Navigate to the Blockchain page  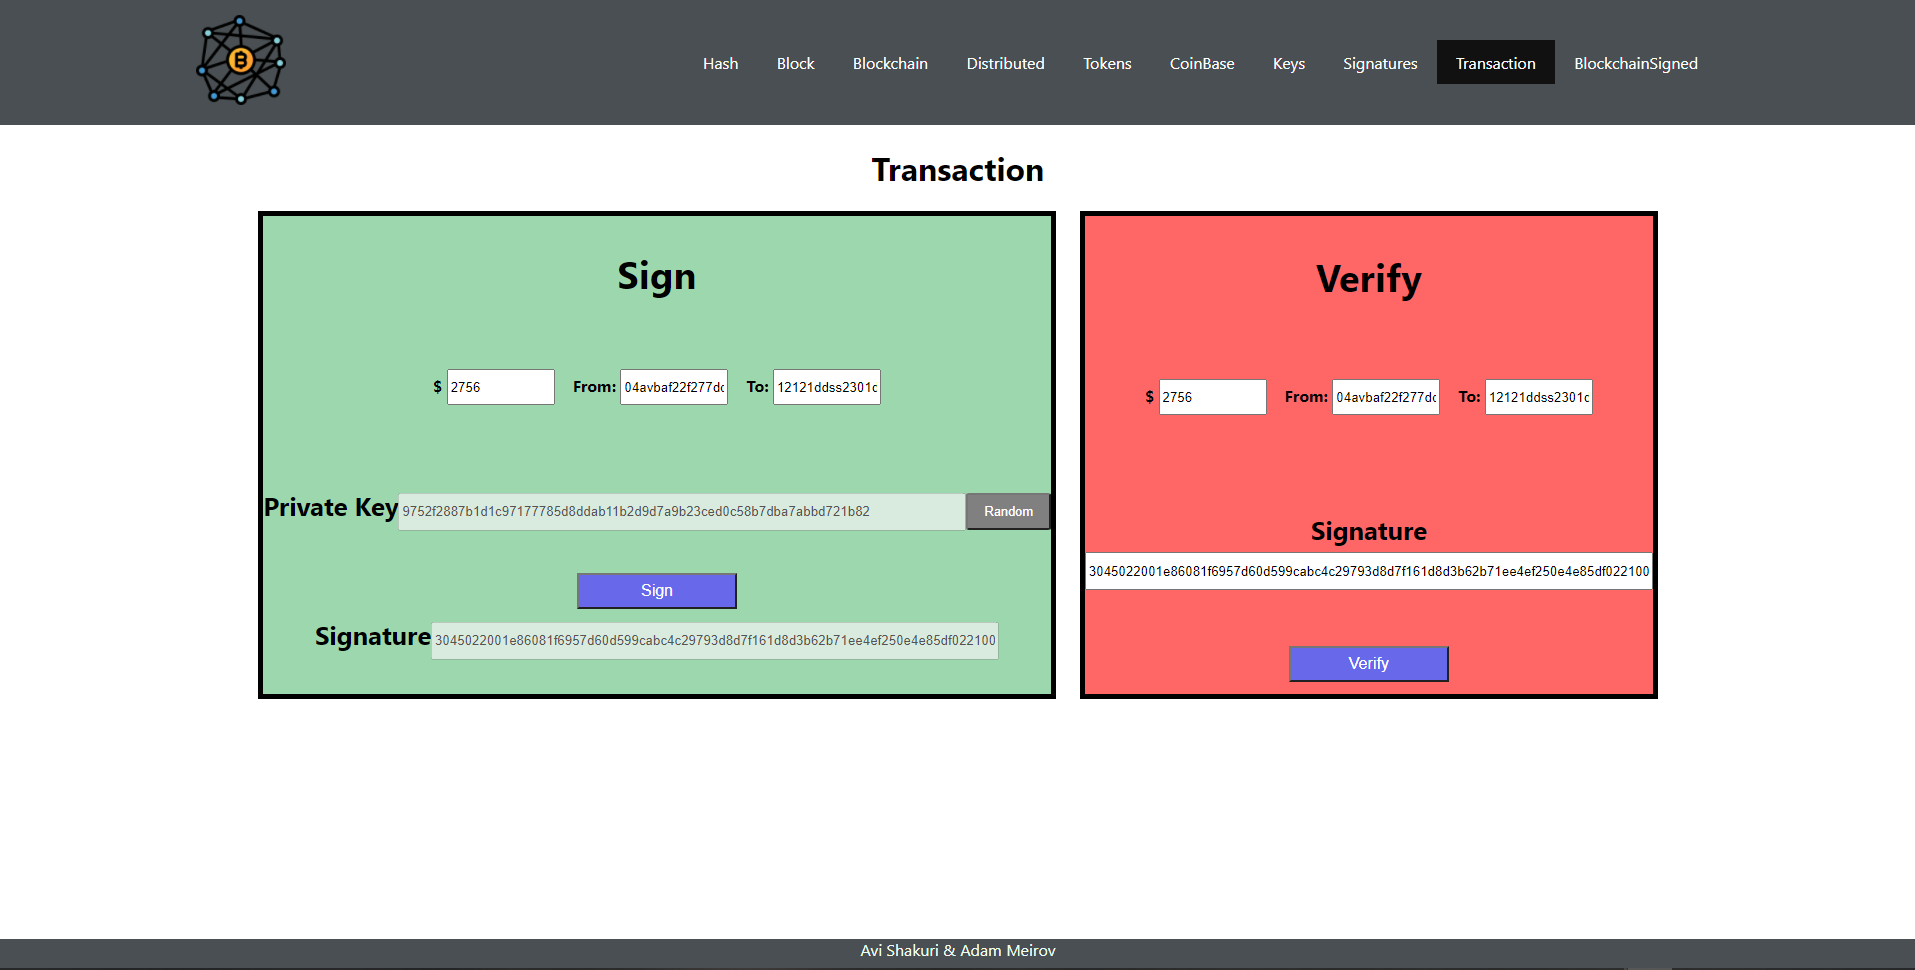click(889, 62)
